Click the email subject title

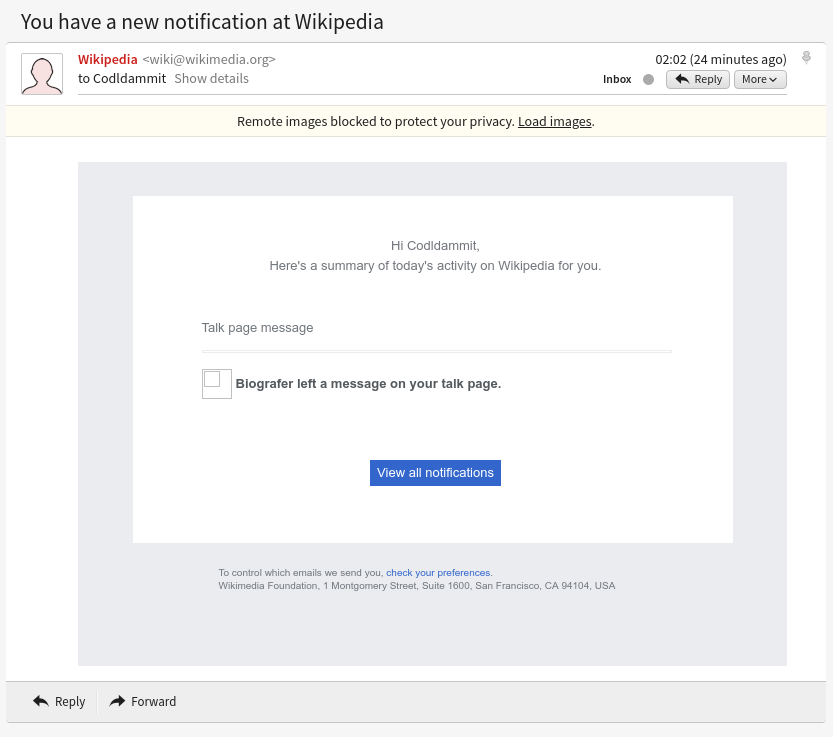point(202,21)
